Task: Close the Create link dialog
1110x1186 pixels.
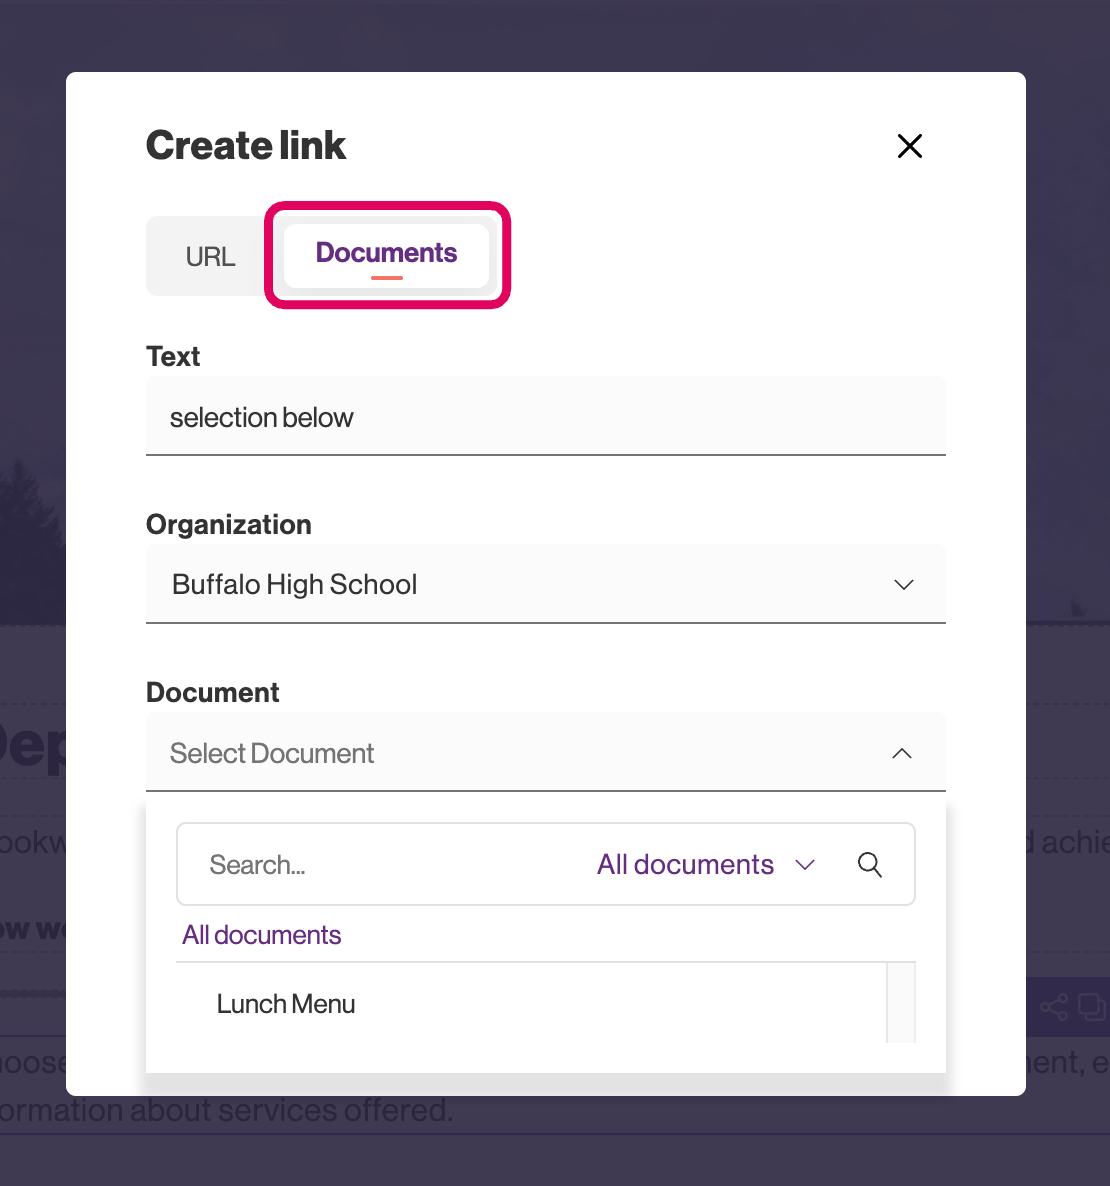Action: [909, 146]
